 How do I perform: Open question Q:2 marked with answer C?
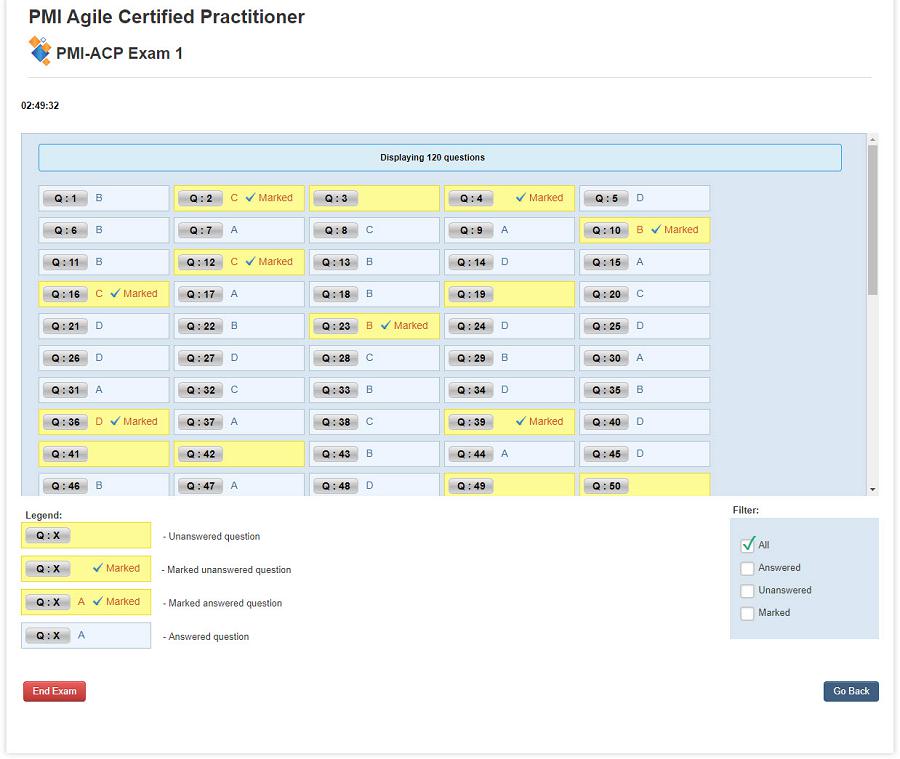pyautogui.click(x=200, y=198)
